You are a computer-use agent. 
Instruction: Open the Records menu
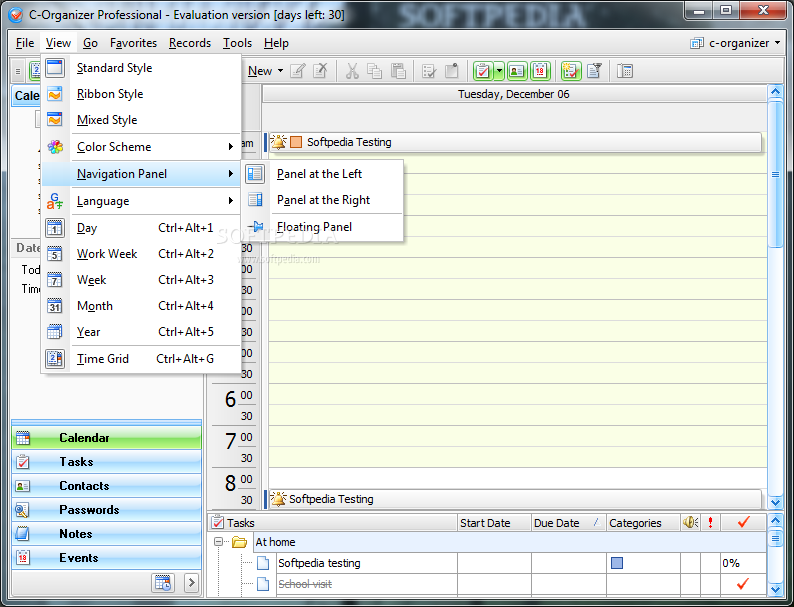[x=190, y=43]
